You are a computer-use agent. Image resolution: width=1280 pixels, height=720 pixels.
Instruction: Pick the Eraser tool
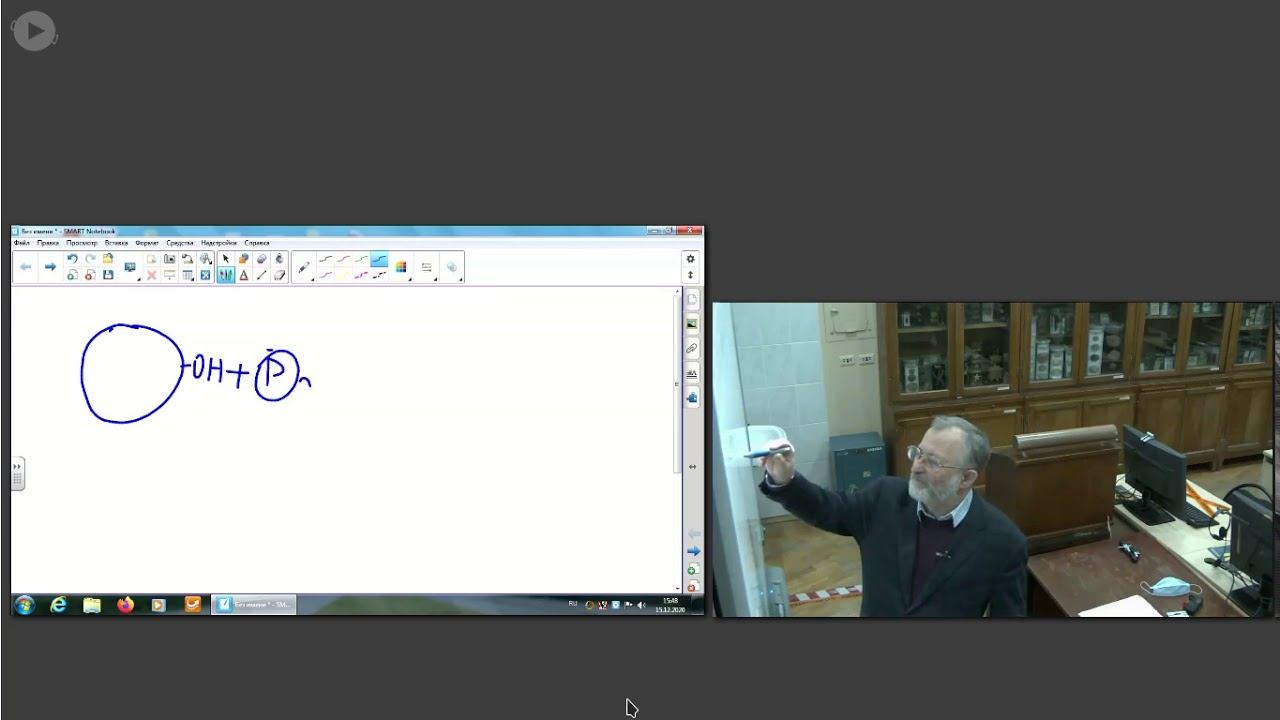pyautogui.click(x=279, y=275)
